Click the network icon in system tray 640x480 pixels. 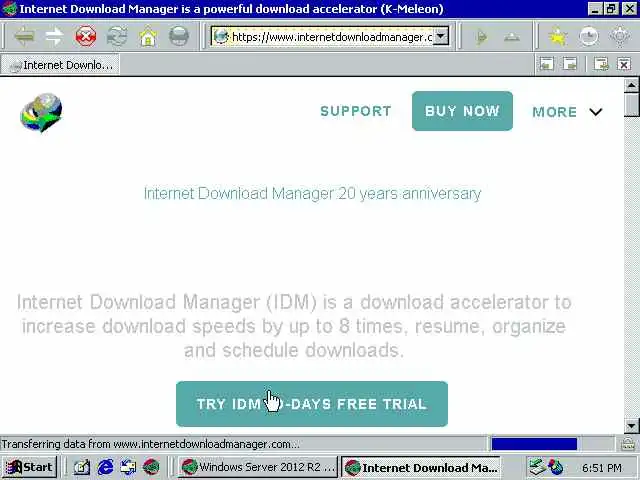pyautogui.click(x=537, y=467)
